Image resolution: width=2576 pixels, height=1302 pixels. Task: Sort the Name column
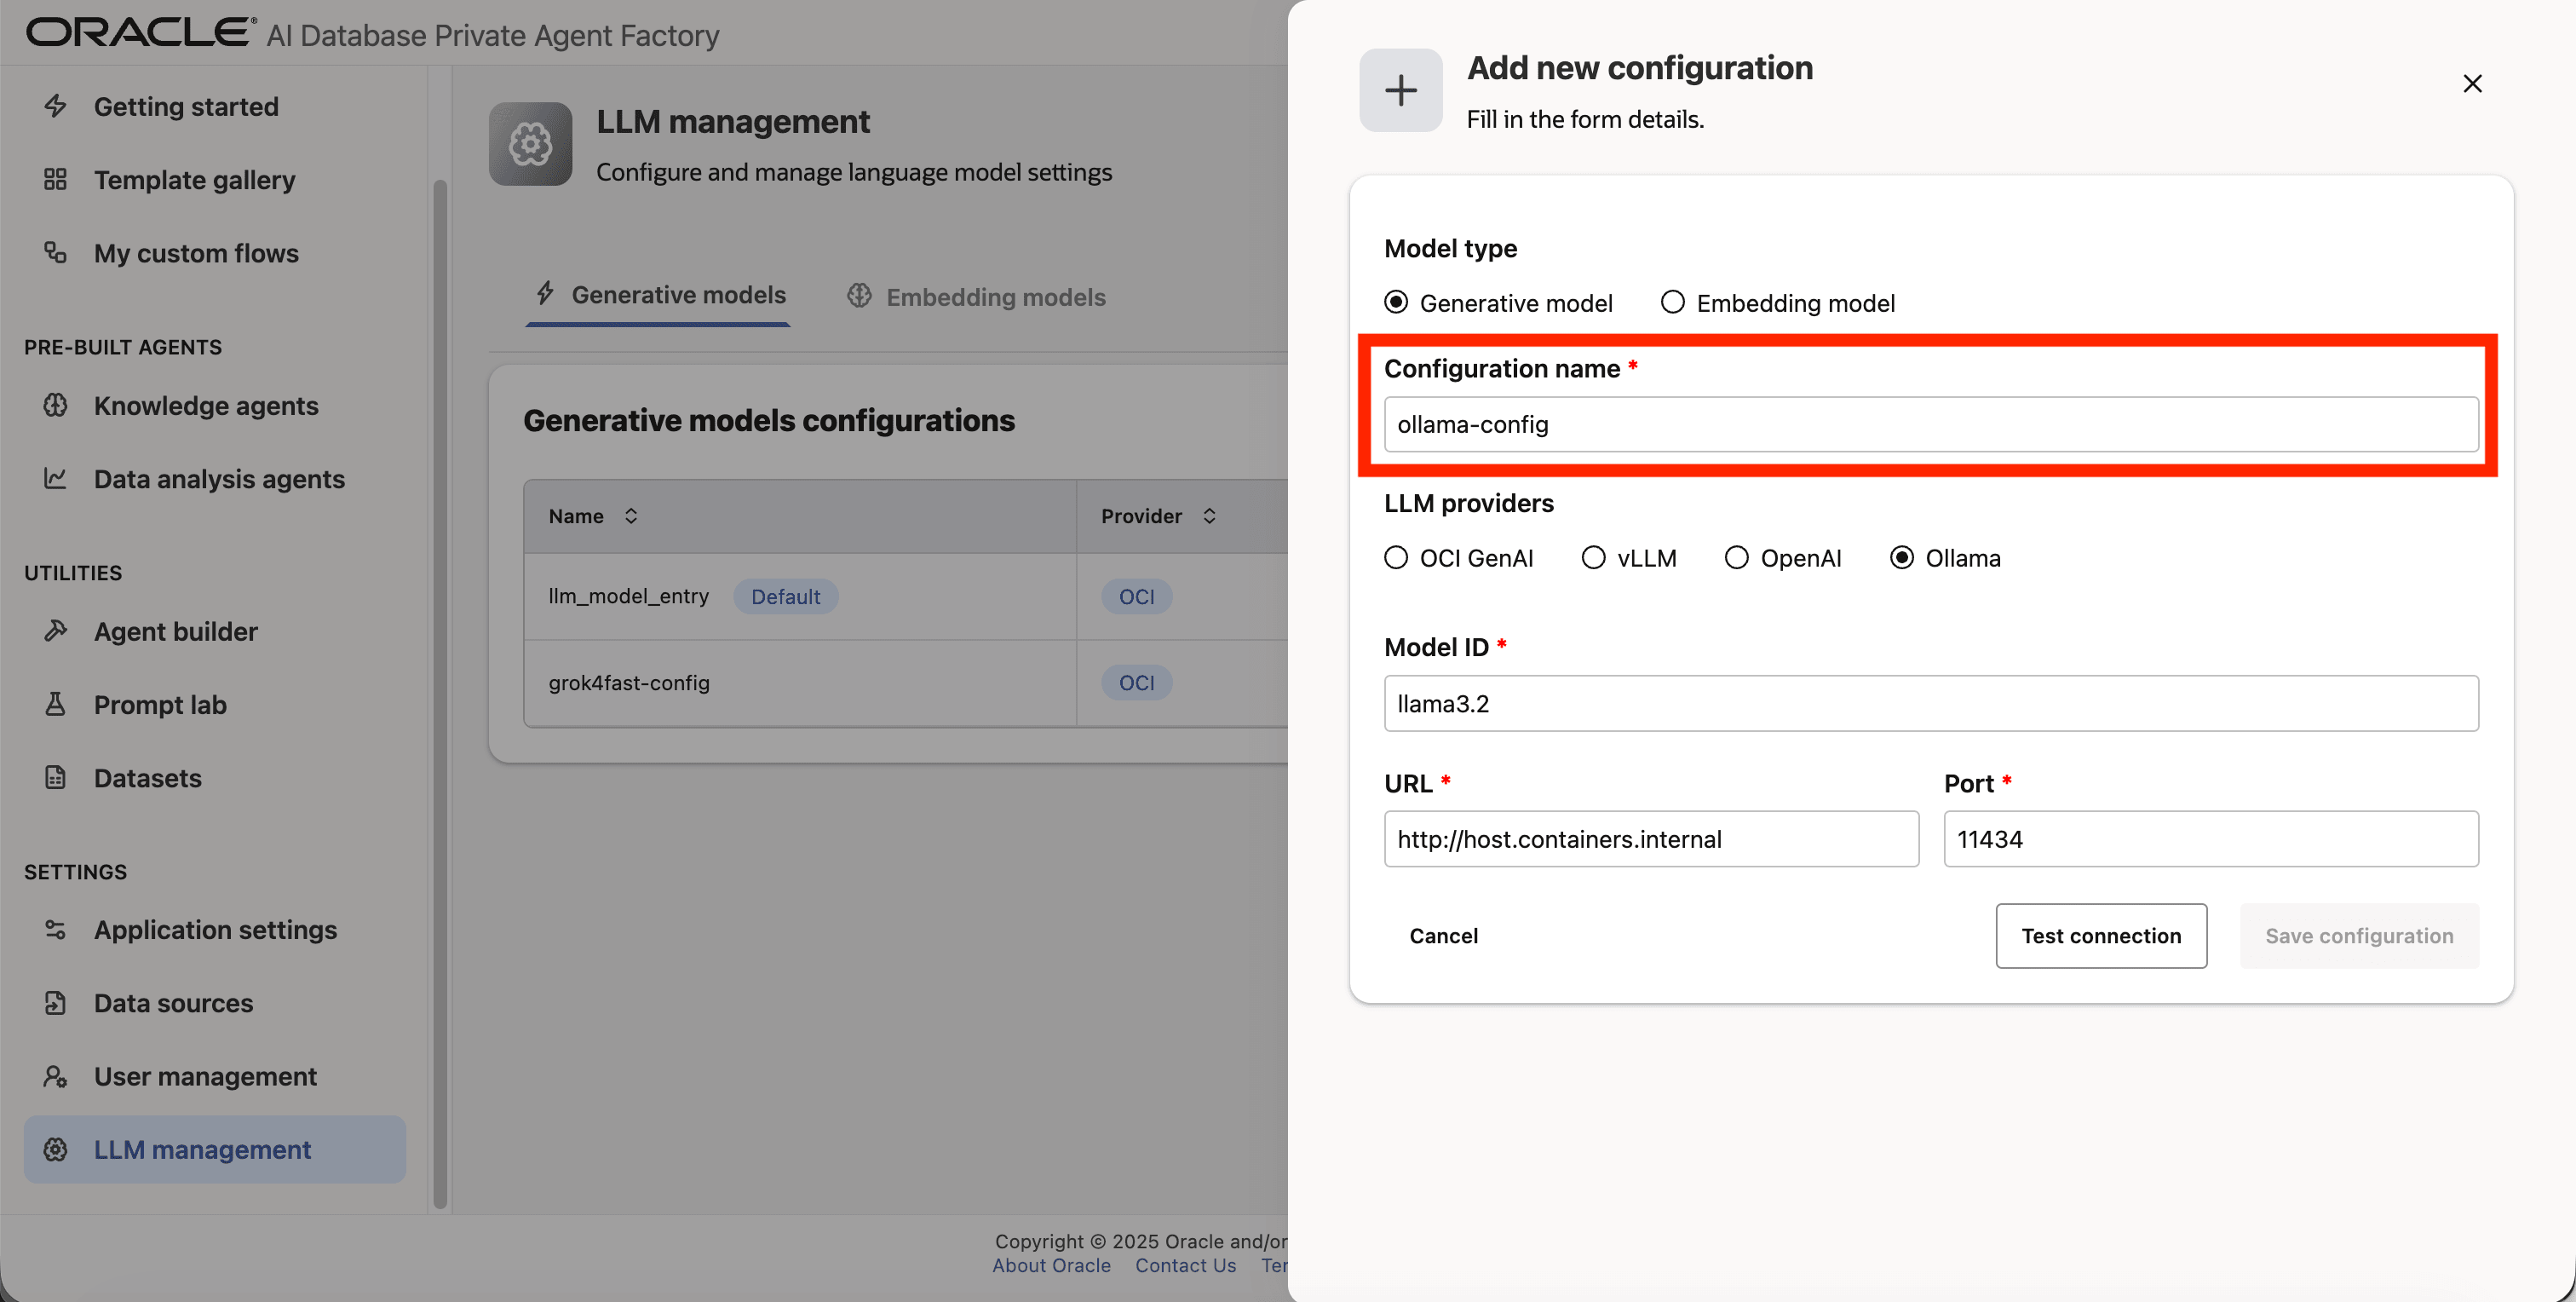pyautogui.click(x=631, y=516)
